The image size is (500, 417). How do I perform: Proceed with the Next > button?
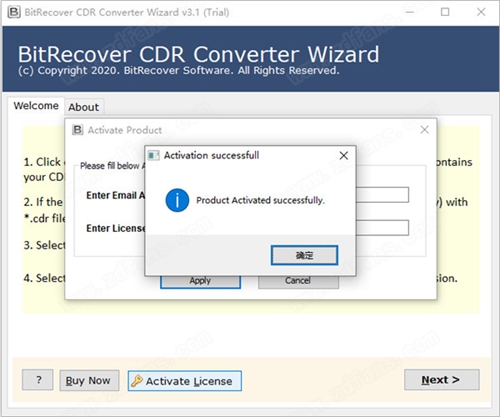pos(442,380)
